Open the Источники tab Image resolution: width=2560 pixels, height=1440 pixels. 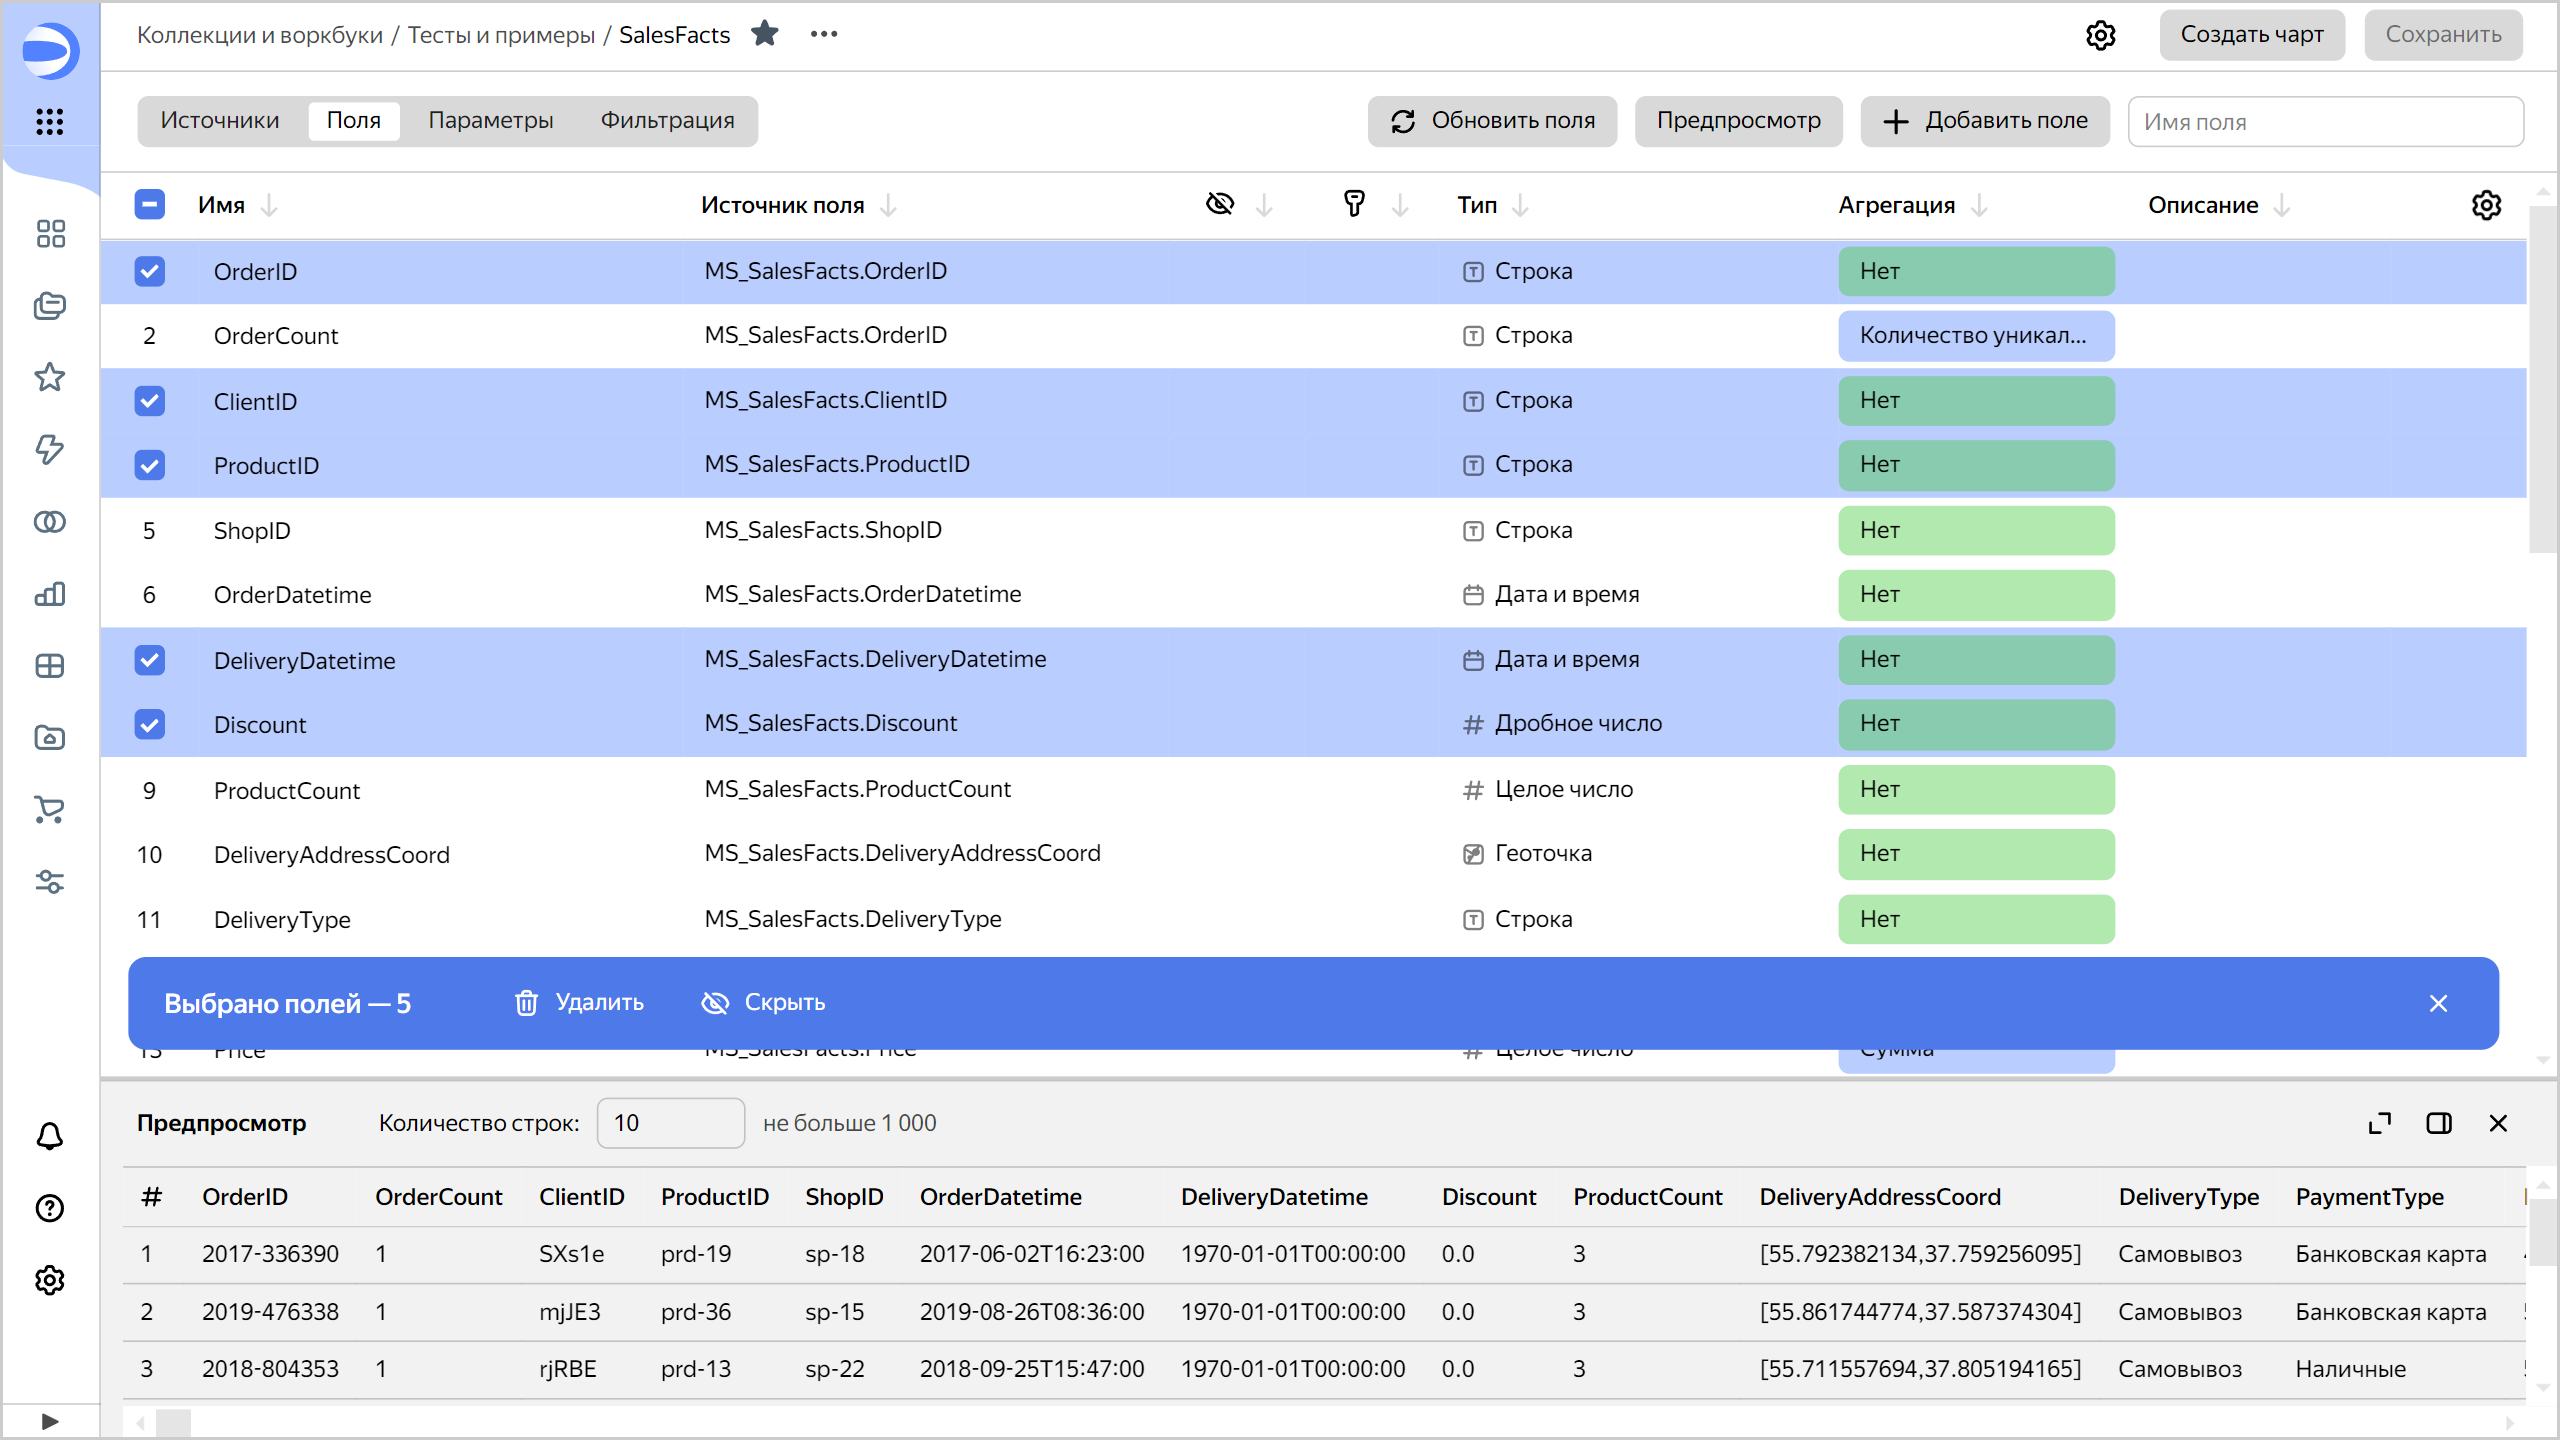pyautogui.click(x=219, y=120)
